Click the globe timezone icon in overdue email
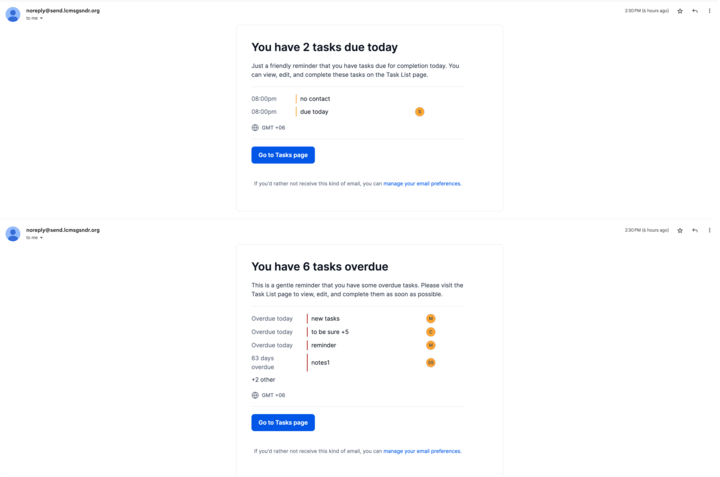Screen dimensions: 720x477 click(x=255, y=395)
